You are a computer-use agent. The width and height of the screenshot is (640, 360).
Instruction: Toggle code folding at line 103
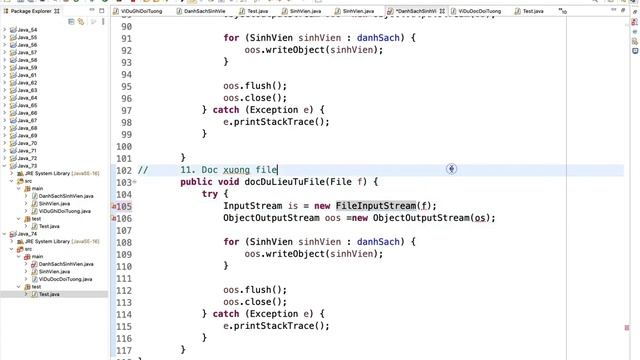[x=134, y=182]
